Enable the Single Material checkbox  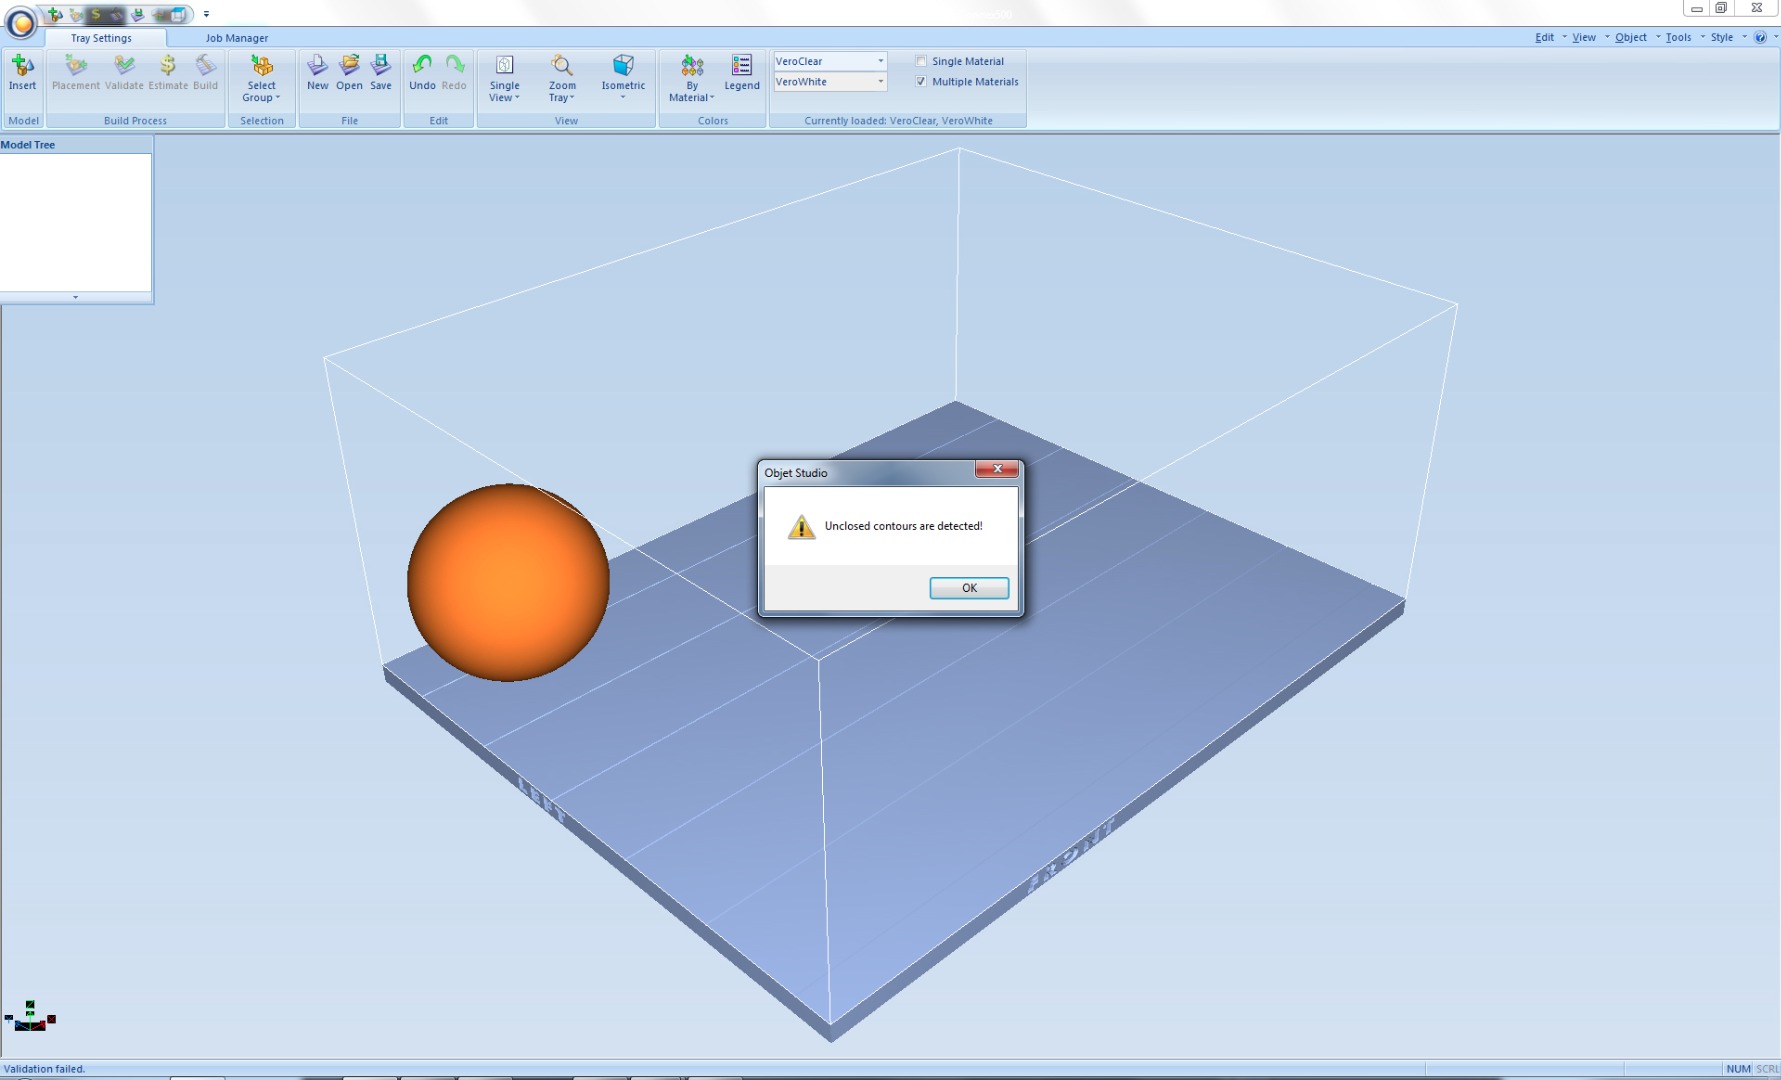pyautogui.click(x=921, y=61)
